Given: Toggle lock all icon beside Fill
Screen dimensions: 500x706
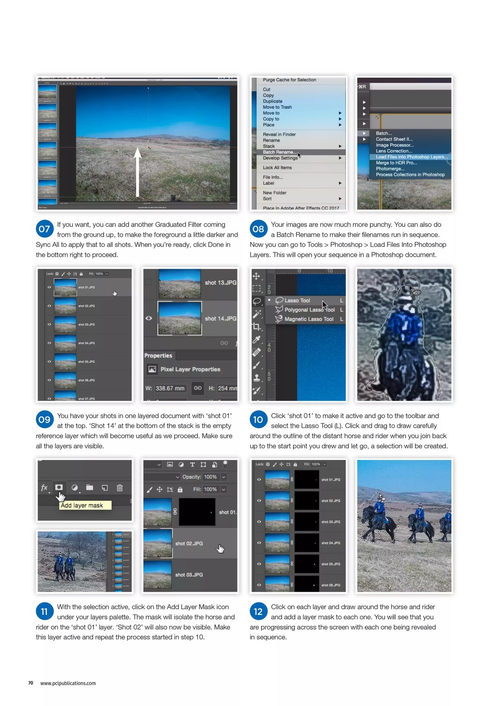Looking at the screenshot, I should (180, 489).
